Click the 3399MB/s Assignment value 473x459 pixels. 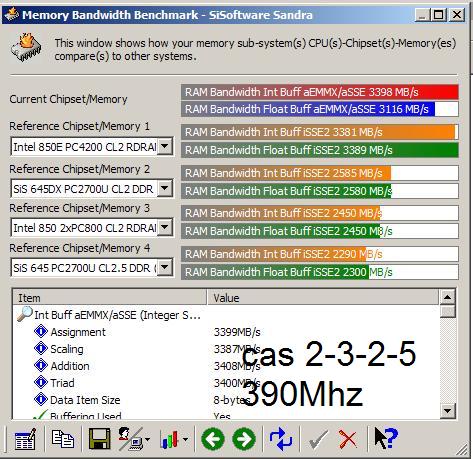[237, 332]
